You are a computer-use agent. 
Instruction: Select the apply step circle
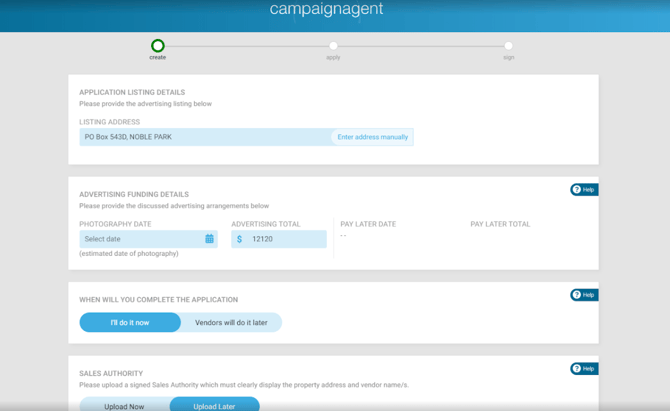pos(333,46)
